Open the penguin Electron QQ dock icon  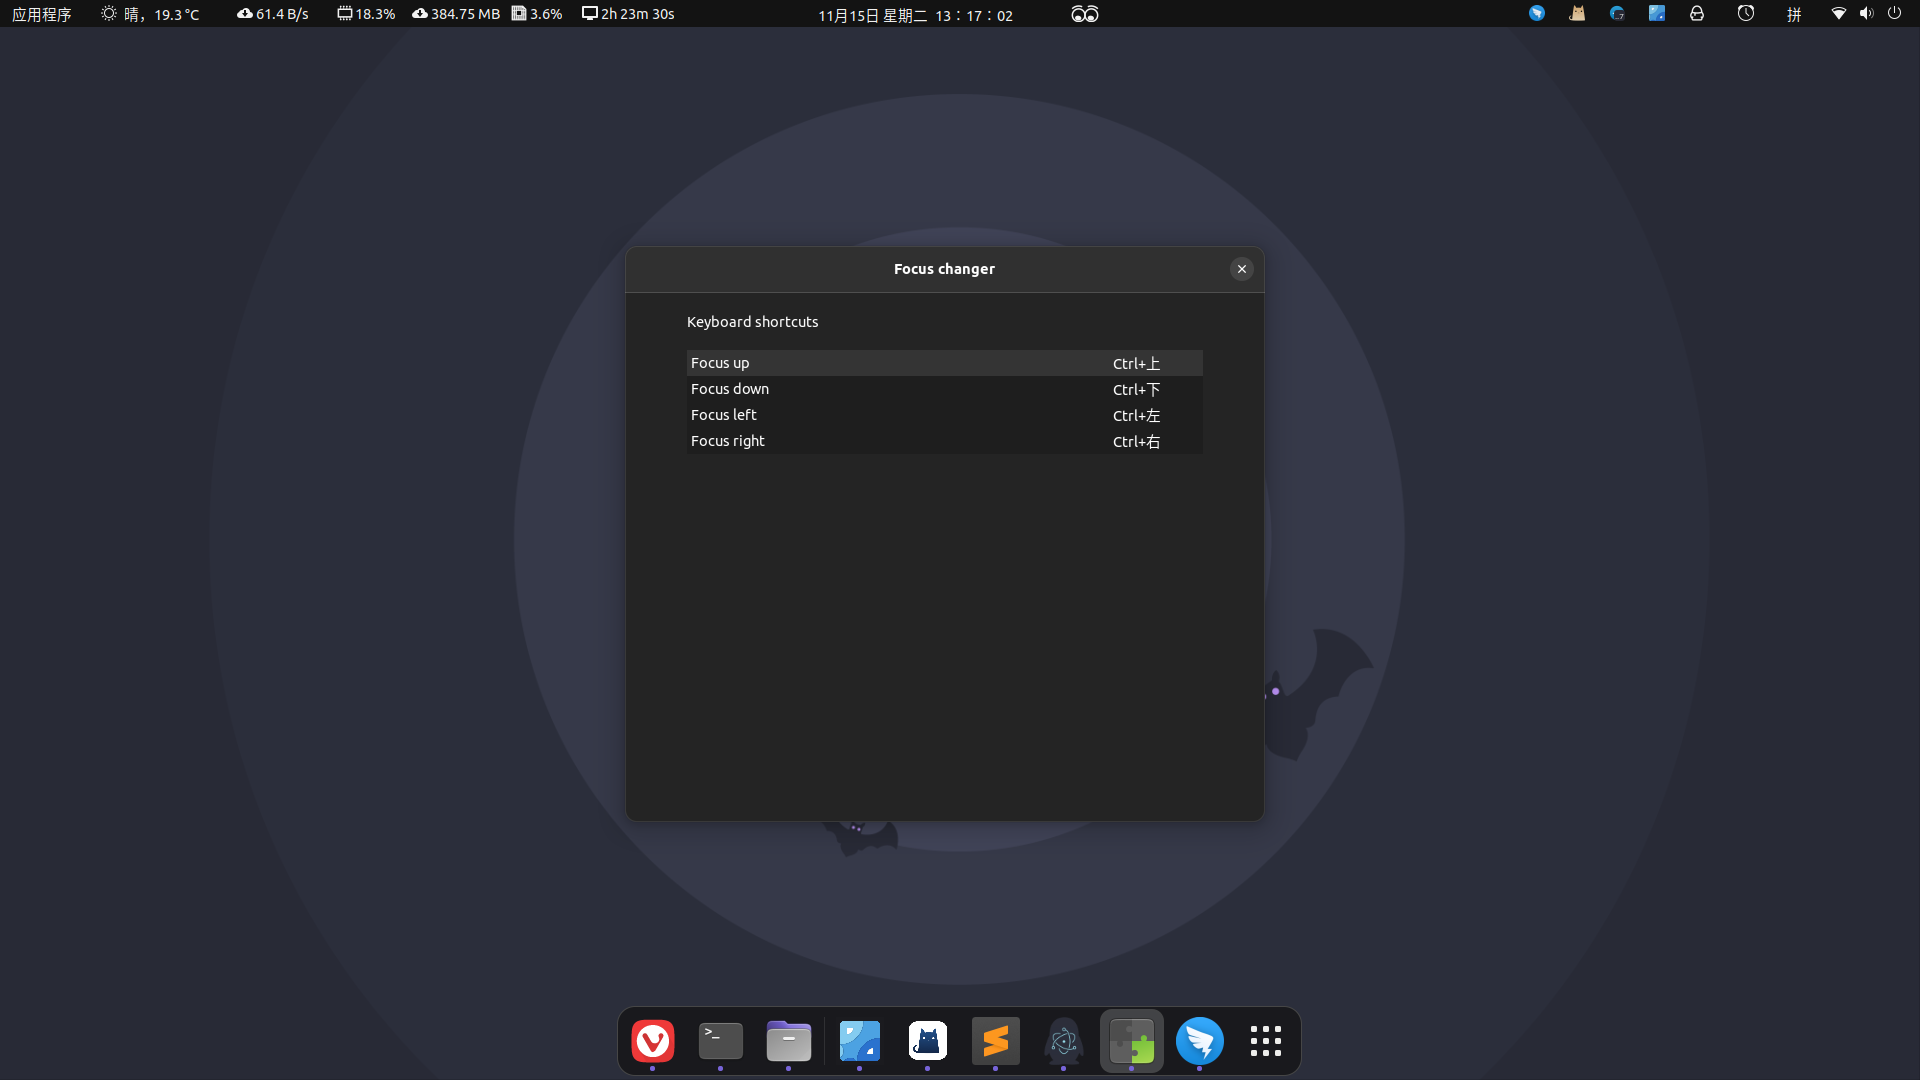(x=1063, y=1041)
